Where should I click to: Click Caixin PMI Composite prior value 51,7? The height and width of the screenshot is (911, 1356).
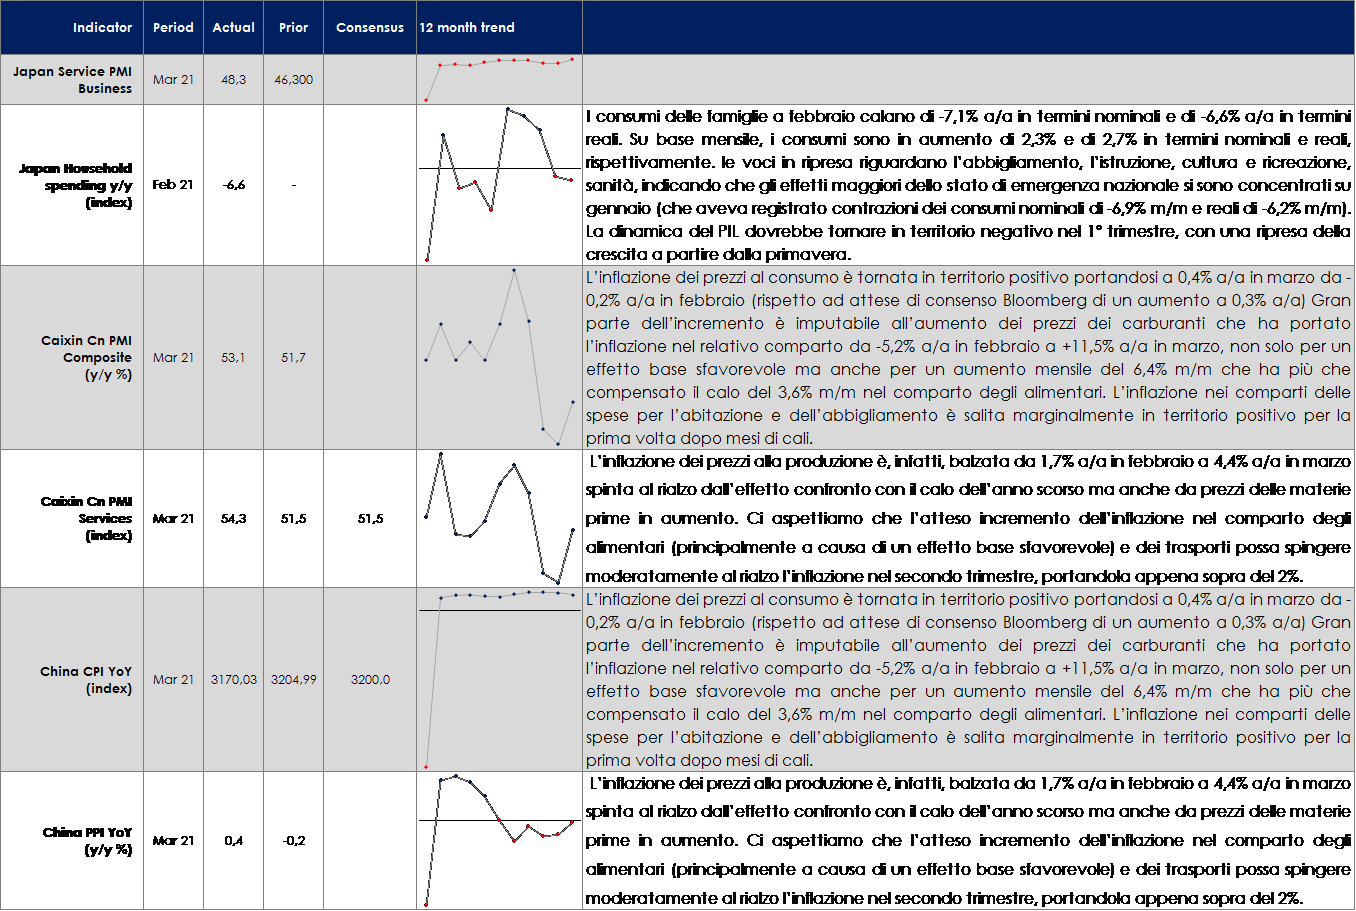[x=293, y=357]
